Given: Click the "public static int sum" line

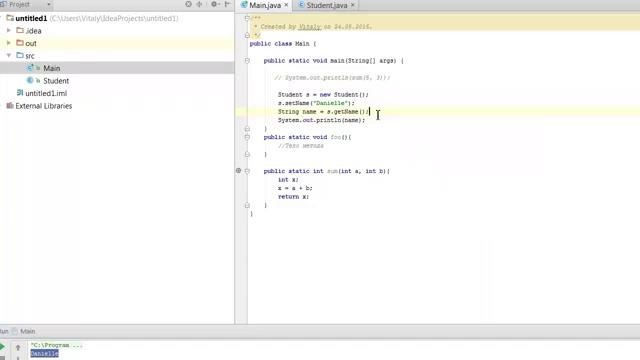Looking at the screenshot, I should [x=327, y=171].
